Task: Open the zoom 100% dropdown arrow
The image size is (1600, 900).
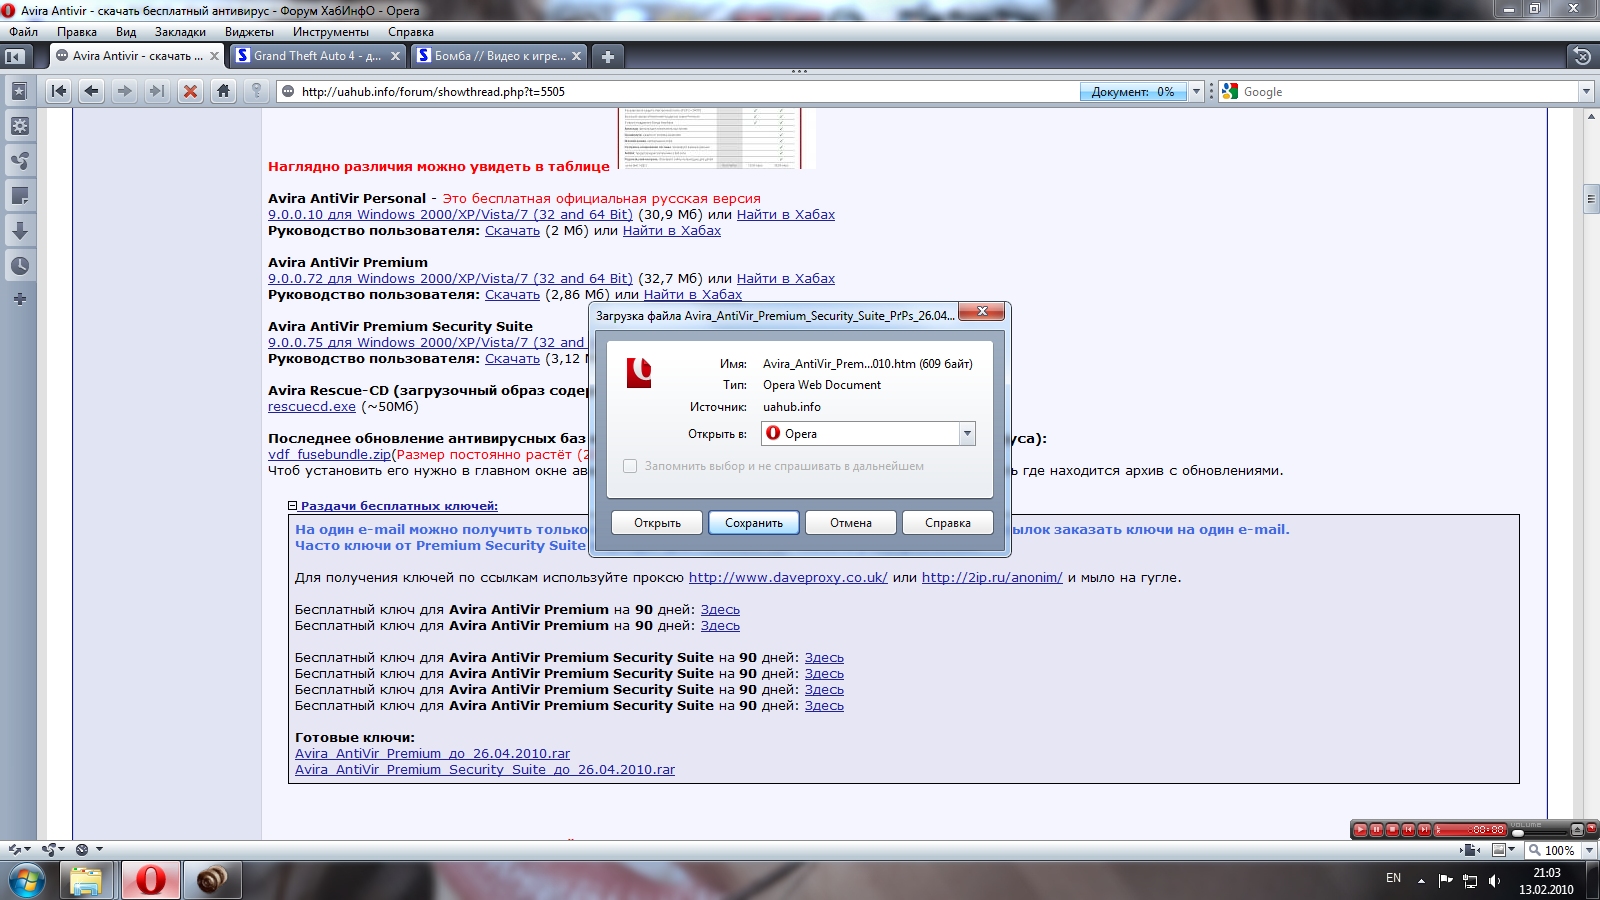Action: point(1589,850)
